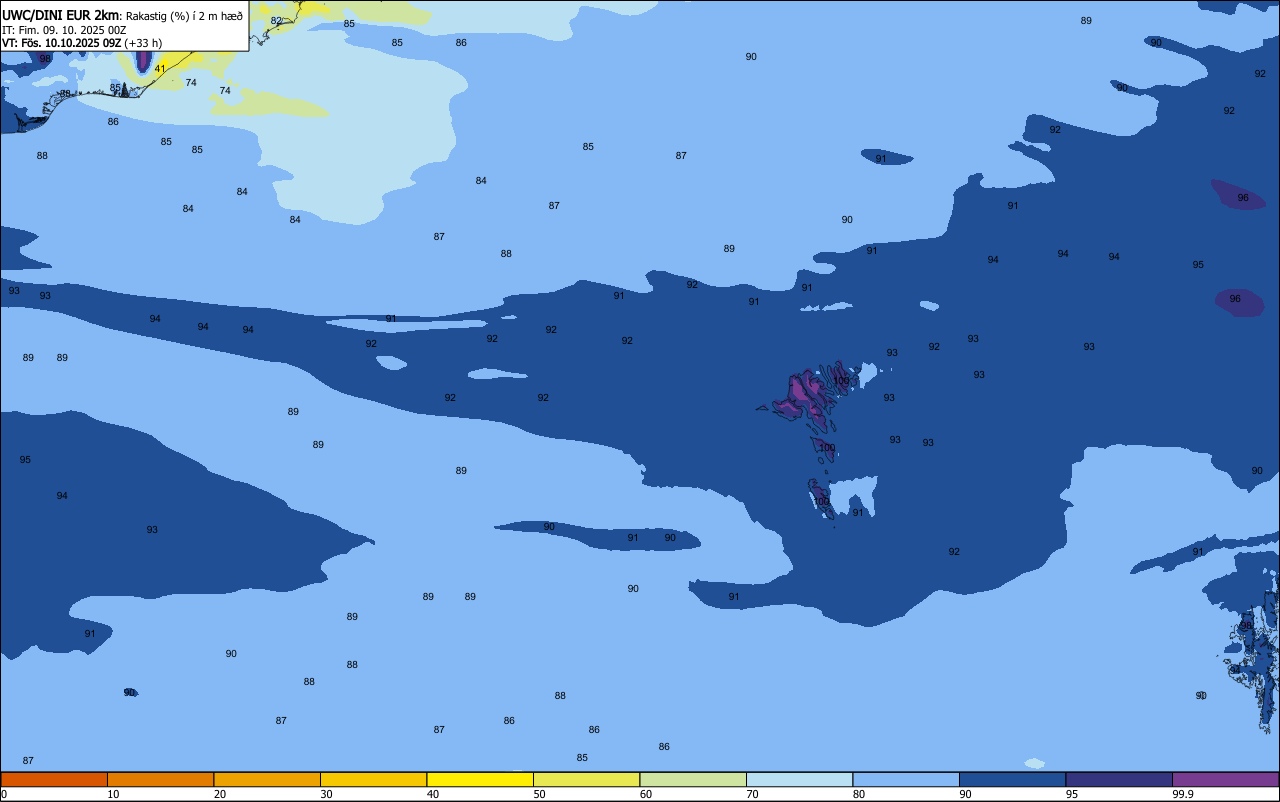Click the "(+33 h)" forecast offset text
This screenshot has height=802, width=1280.
tap(143, 43)
